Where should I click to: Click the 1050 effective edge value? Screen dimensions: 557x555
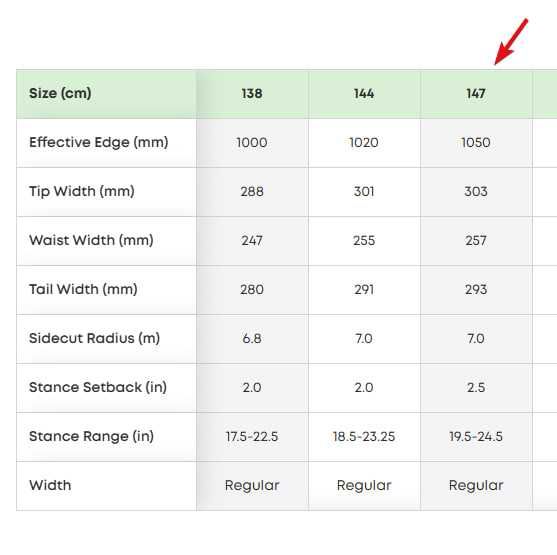click(476, 143)
